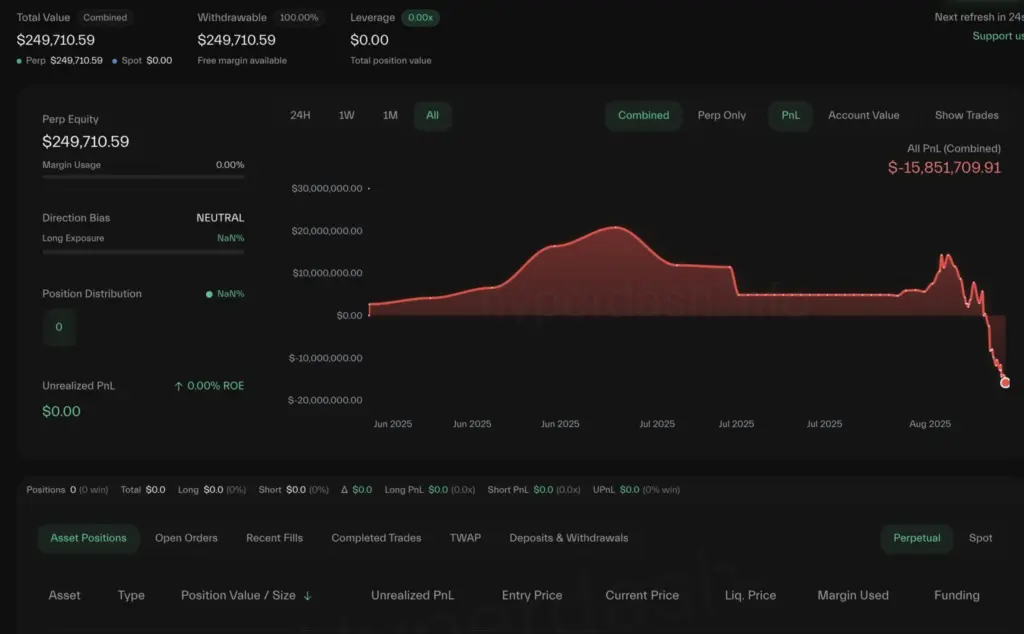The height and width of the screenshot is (634, 1024).
Task: Select the 1M chart timeframe
Action: 390,116
